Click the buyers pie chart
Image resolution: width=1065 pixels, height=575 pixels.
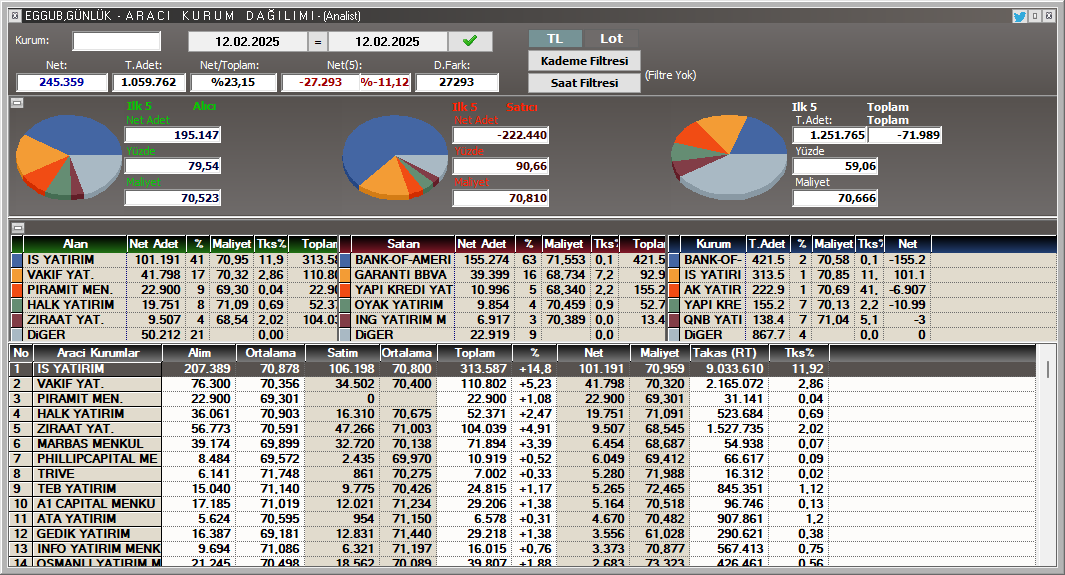click(x=69, y=156)
